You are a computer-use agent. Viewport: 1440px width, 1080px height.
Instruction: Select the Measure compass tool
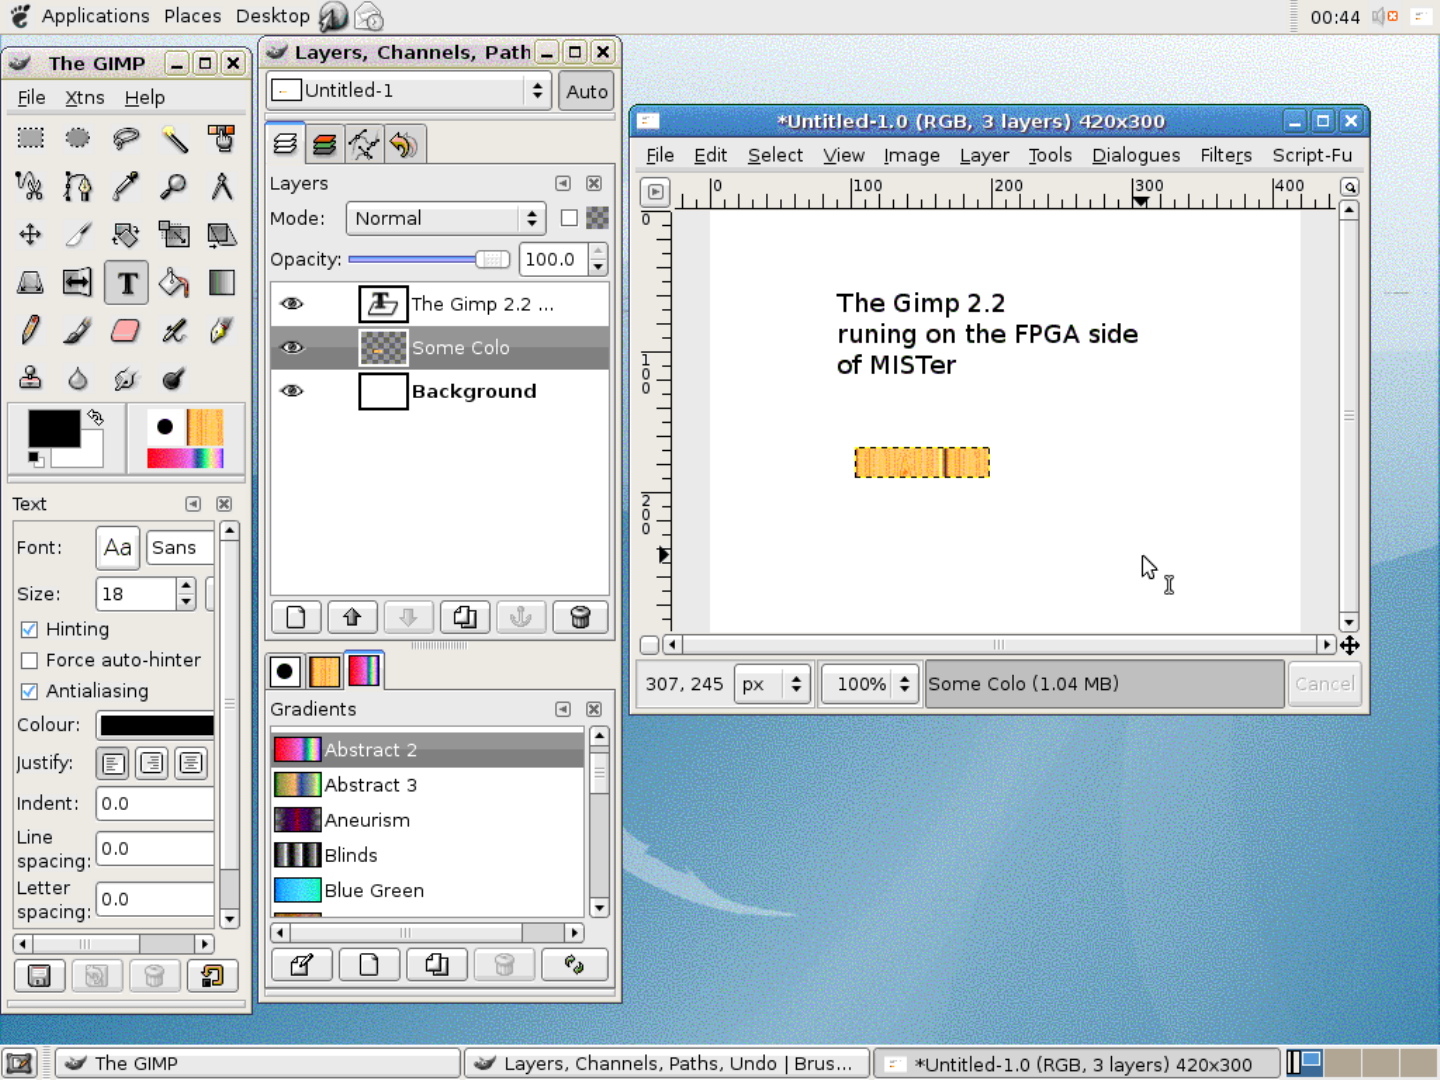222,186
